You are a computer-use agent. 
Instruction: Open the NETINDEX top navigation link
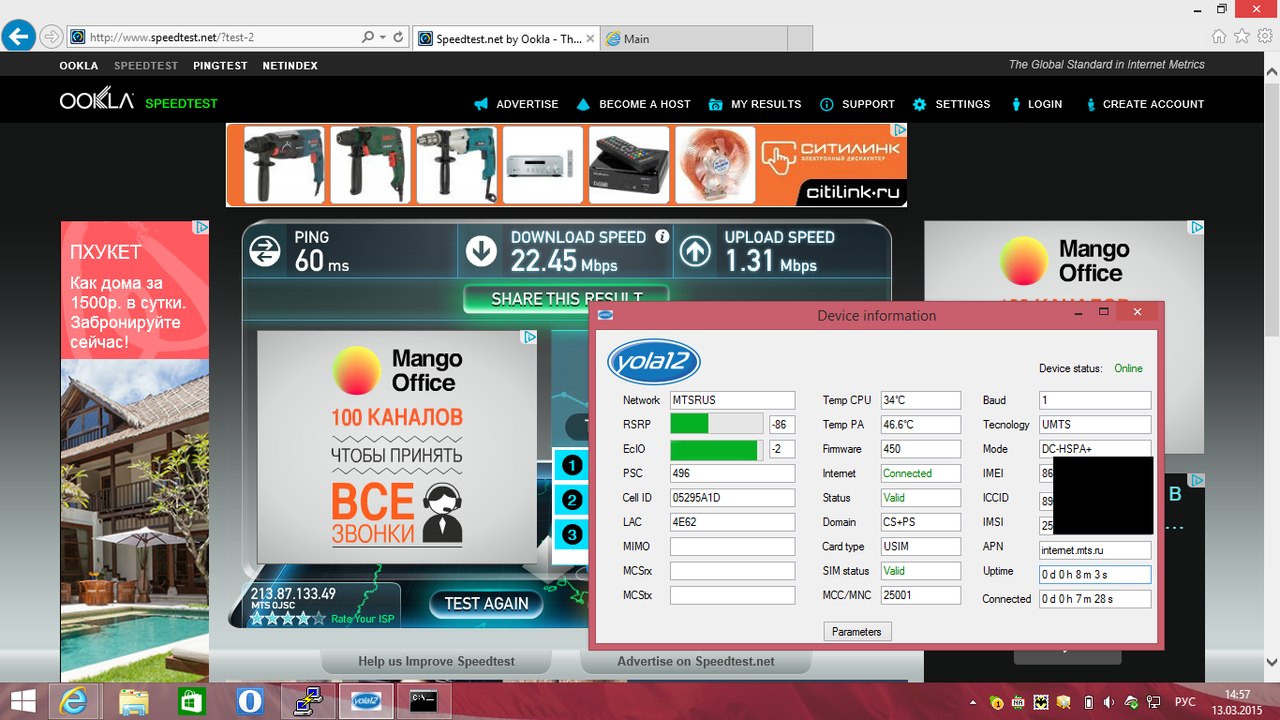tap(290, 66)
